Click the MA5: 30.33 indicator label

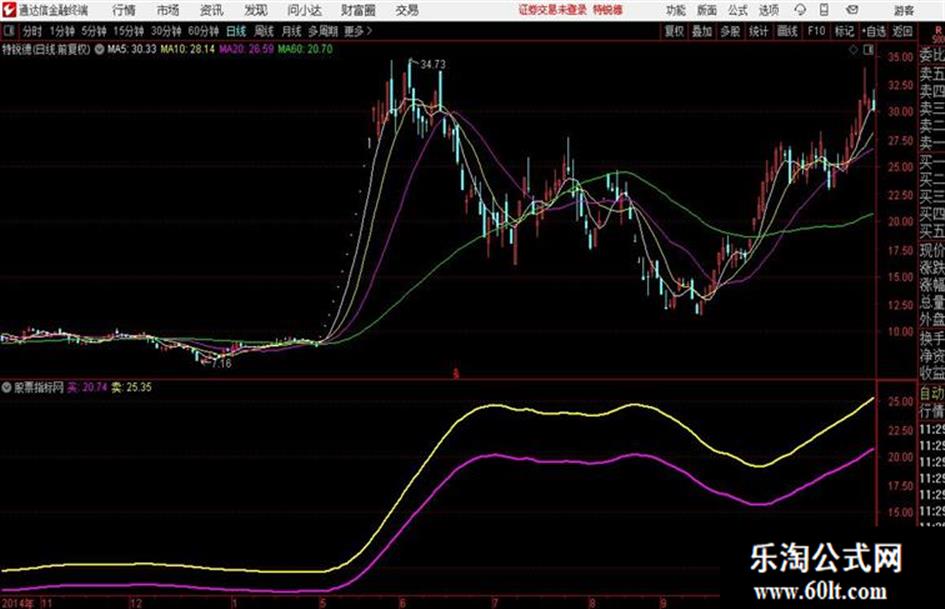coord(131,49)
